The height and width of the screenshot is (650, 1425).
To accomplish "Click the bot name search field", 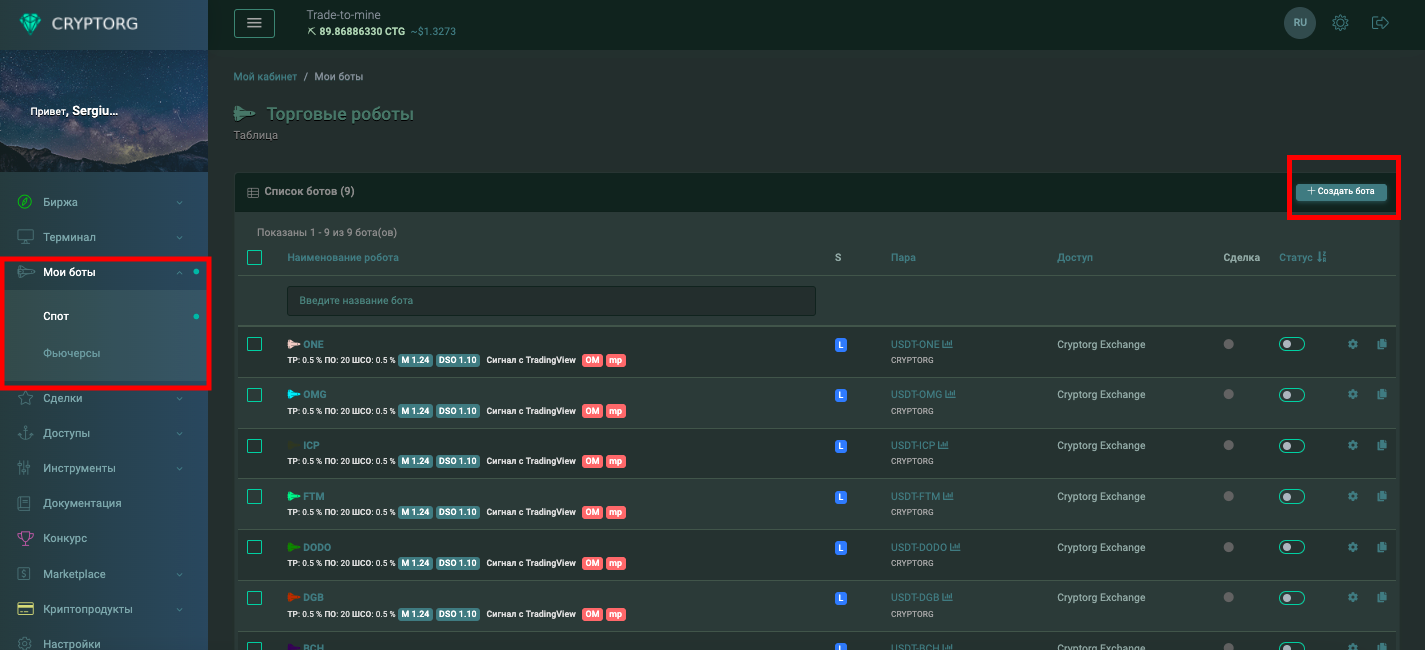I will (551, 300).
